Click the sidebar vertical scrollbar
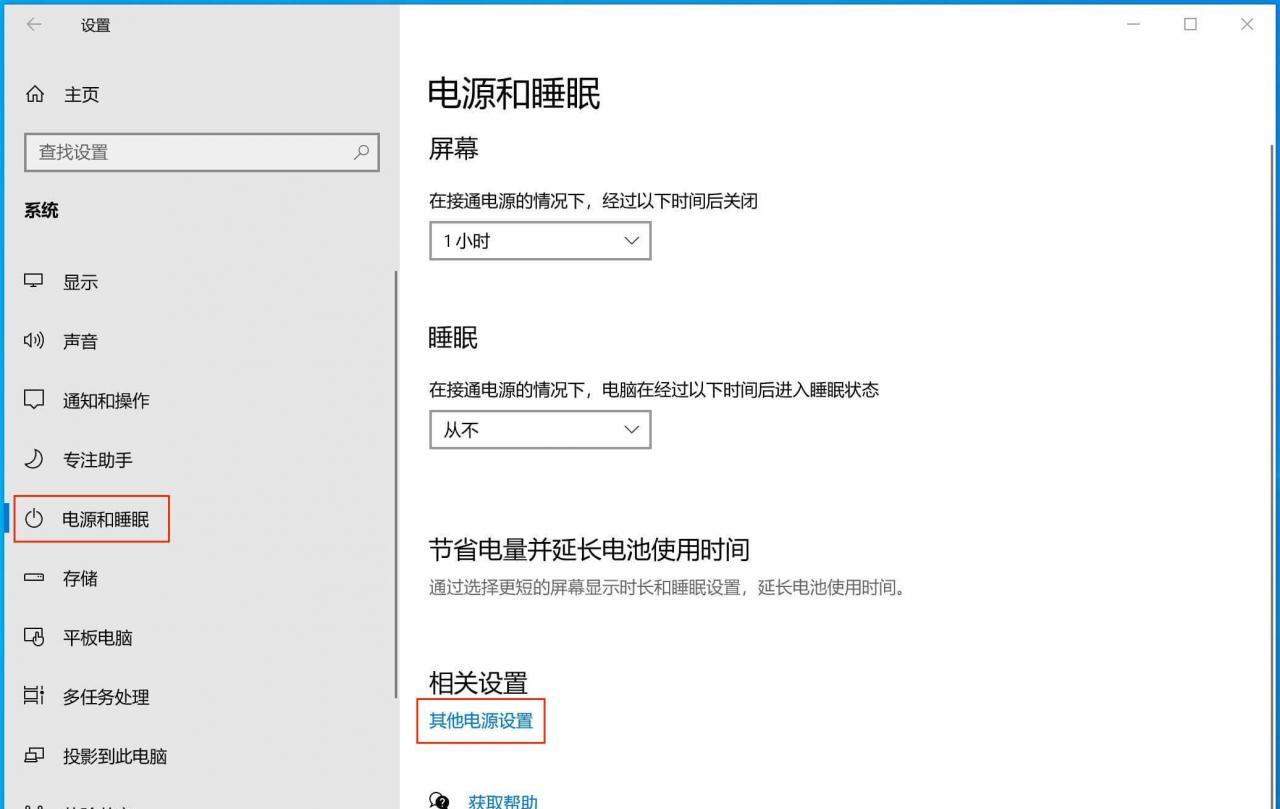1280x809 pixels. [x=397, y=480]
